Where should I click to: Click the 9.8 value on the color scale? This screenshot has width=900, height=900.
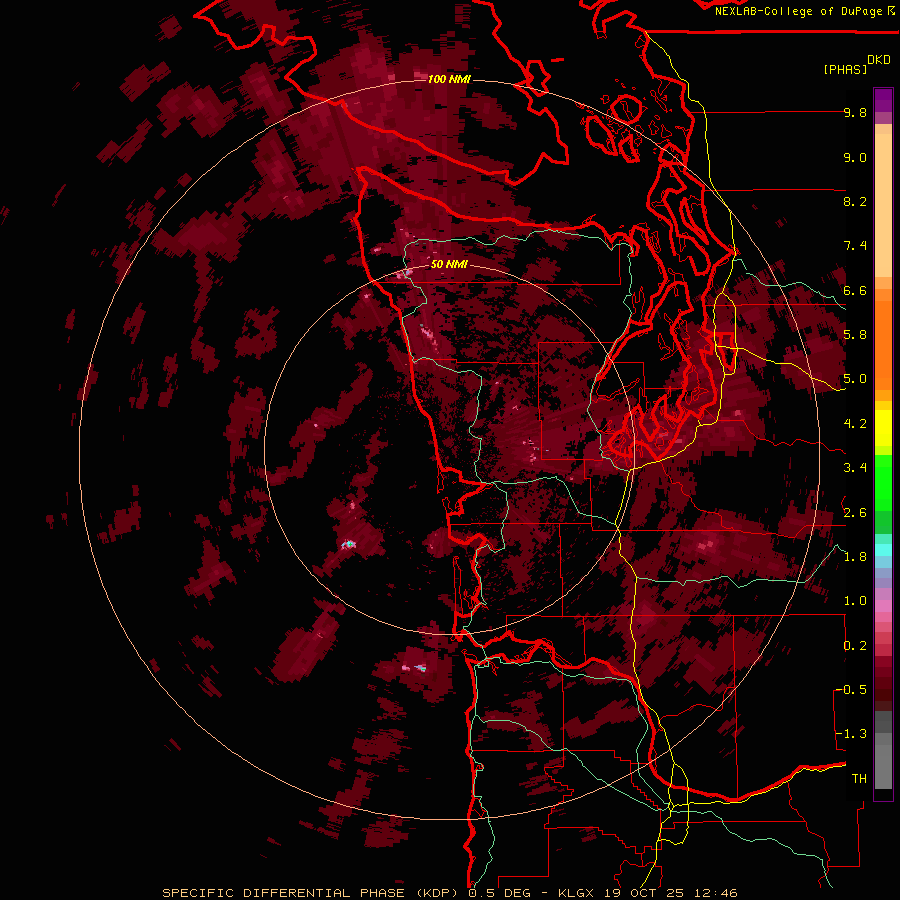tap(855, 112)
